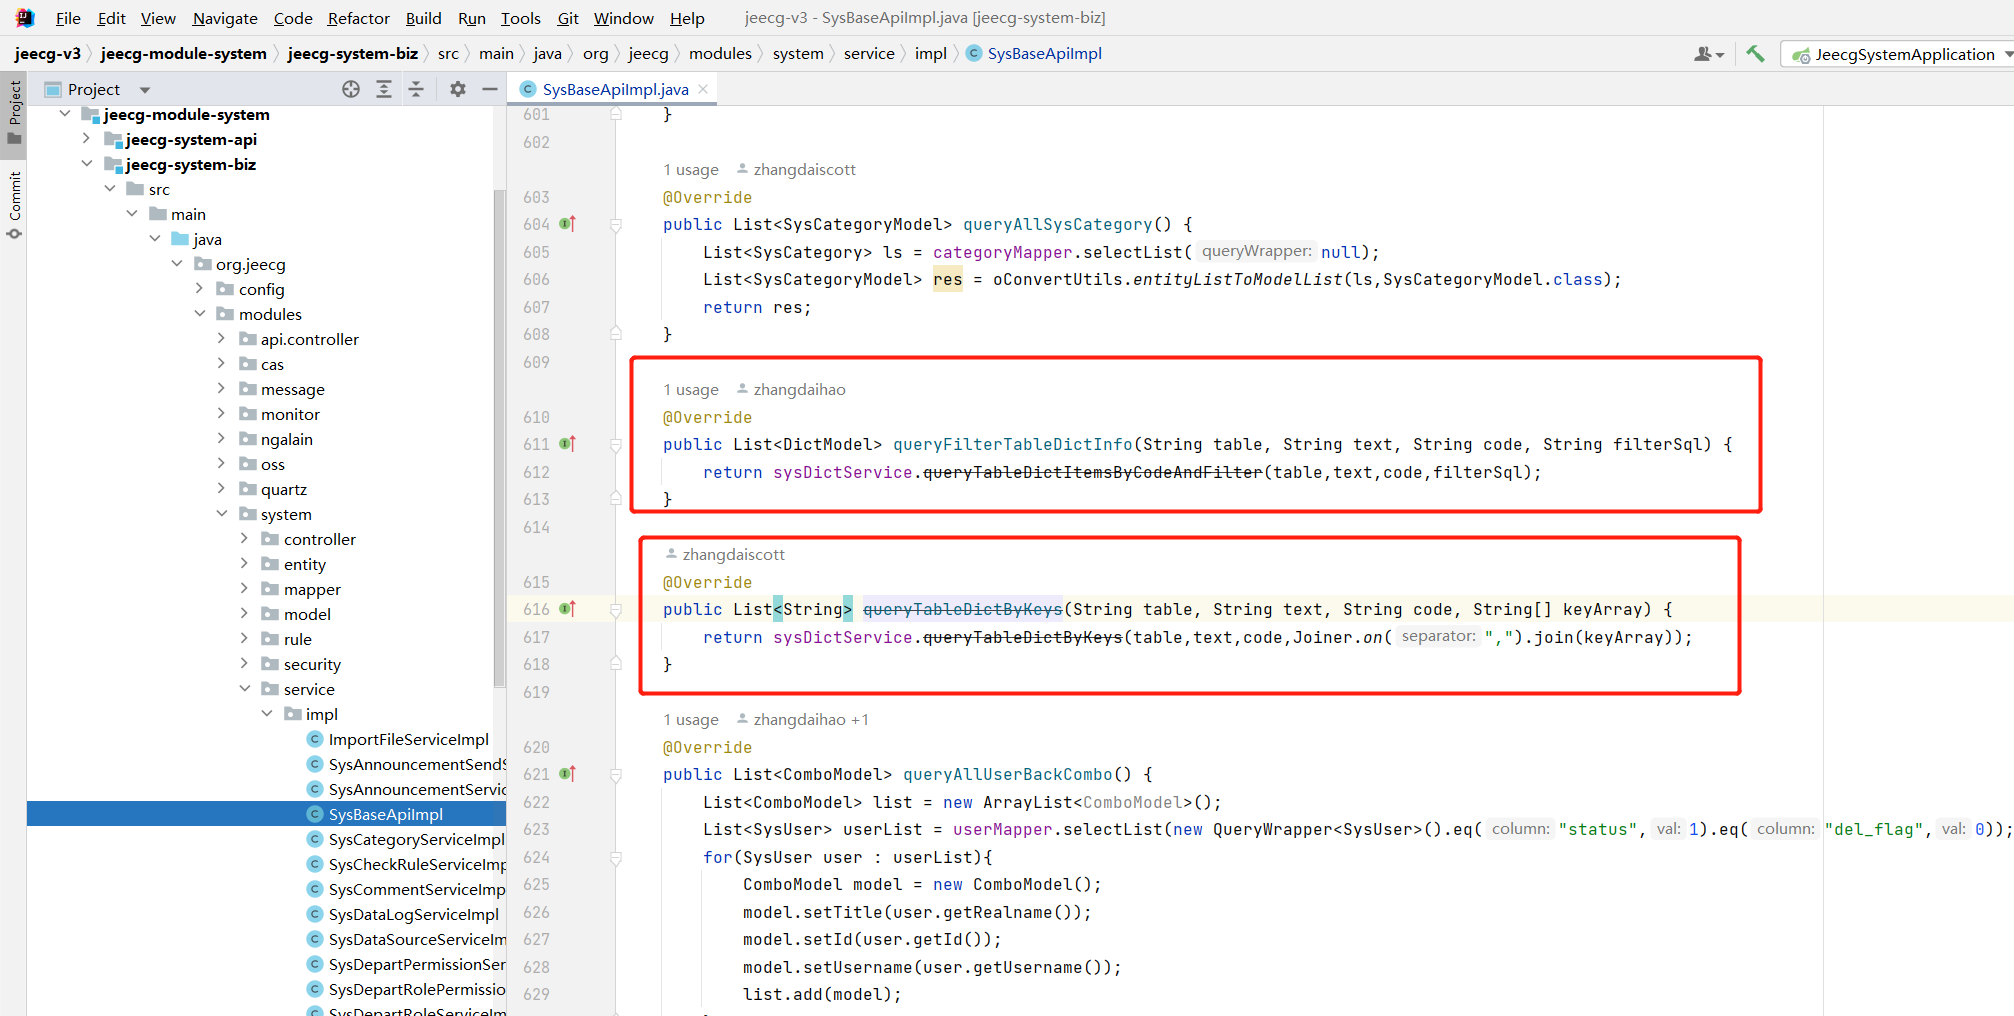Fold code block at line 616
This screenshot has height=1016, width=2014.
click(x=616, y=610)
